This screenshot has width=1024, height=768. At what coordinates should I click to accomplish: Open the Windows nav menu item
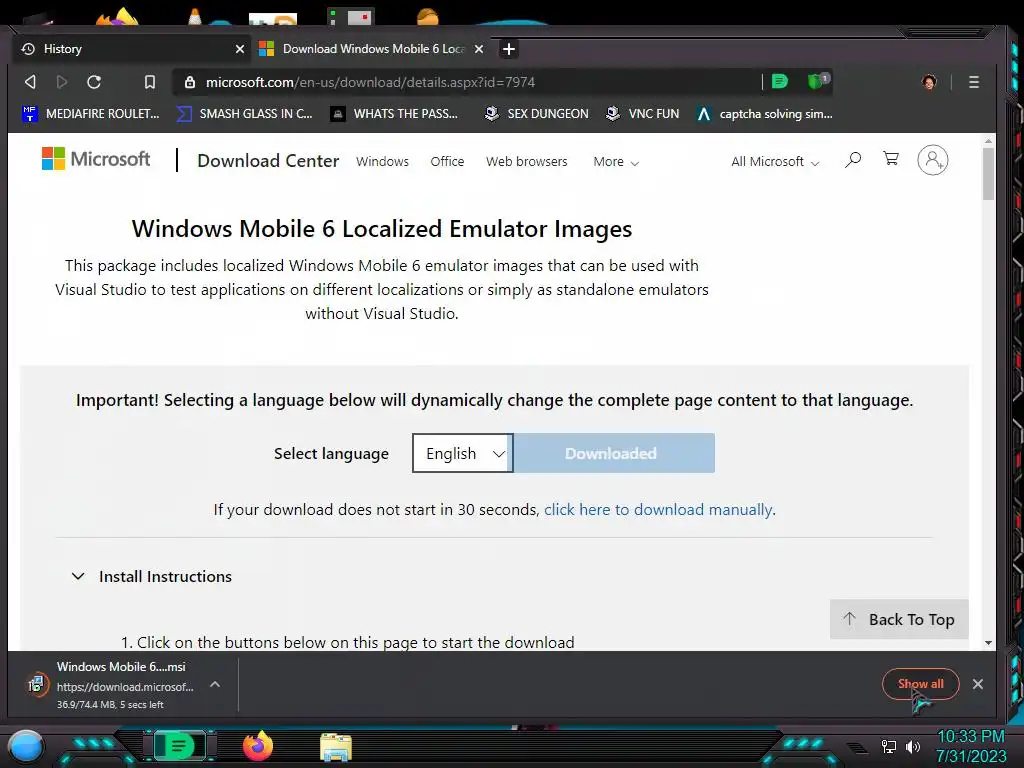[382, 161]
